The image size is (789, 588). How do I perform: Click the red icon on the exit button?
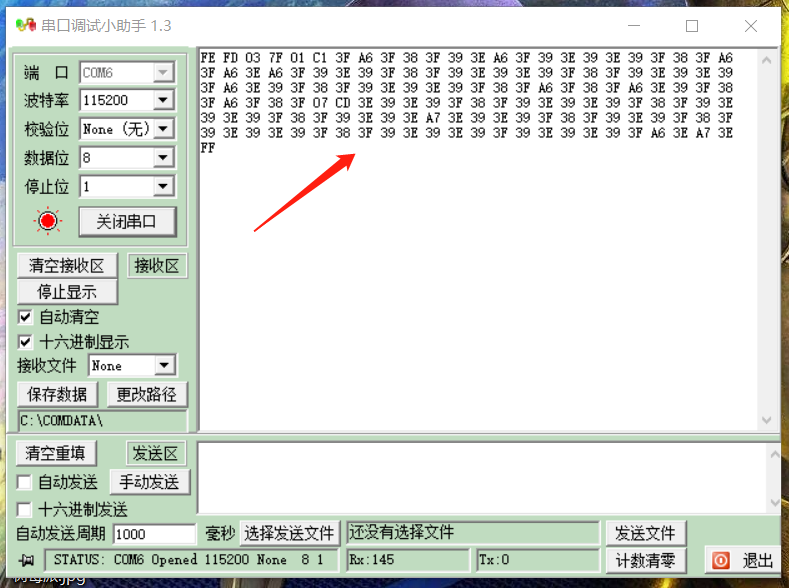tap(721, 560)
